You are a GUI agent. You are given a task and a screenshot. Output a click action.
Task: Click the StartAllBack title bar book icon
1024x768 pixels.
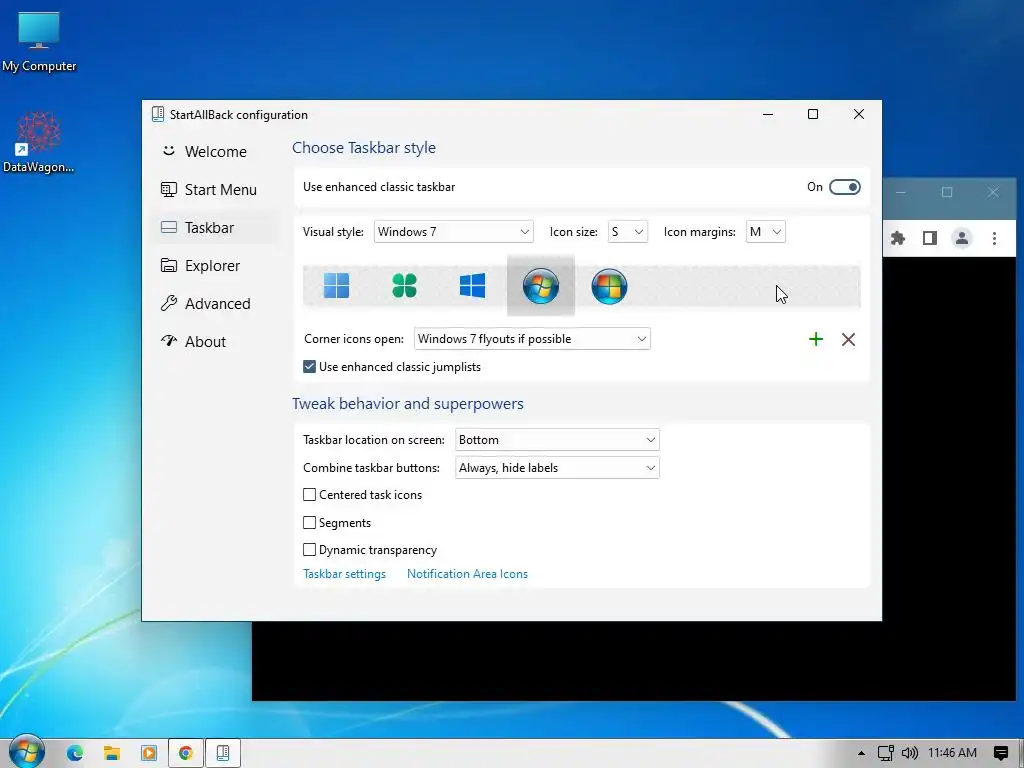157,114
